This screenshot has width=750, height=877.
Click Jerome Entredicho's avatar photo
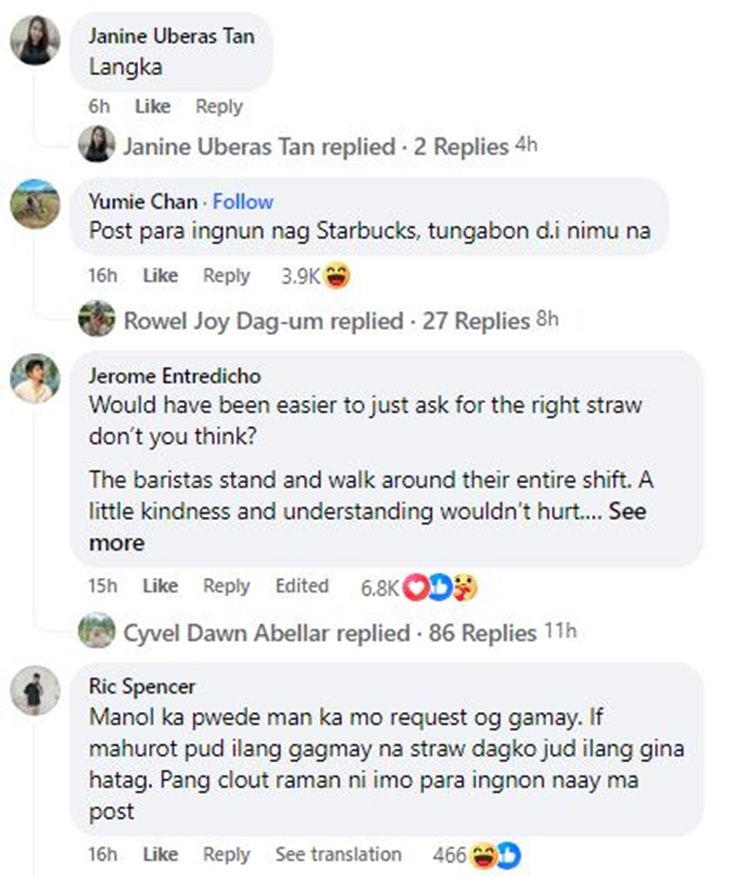coord(35,379)
